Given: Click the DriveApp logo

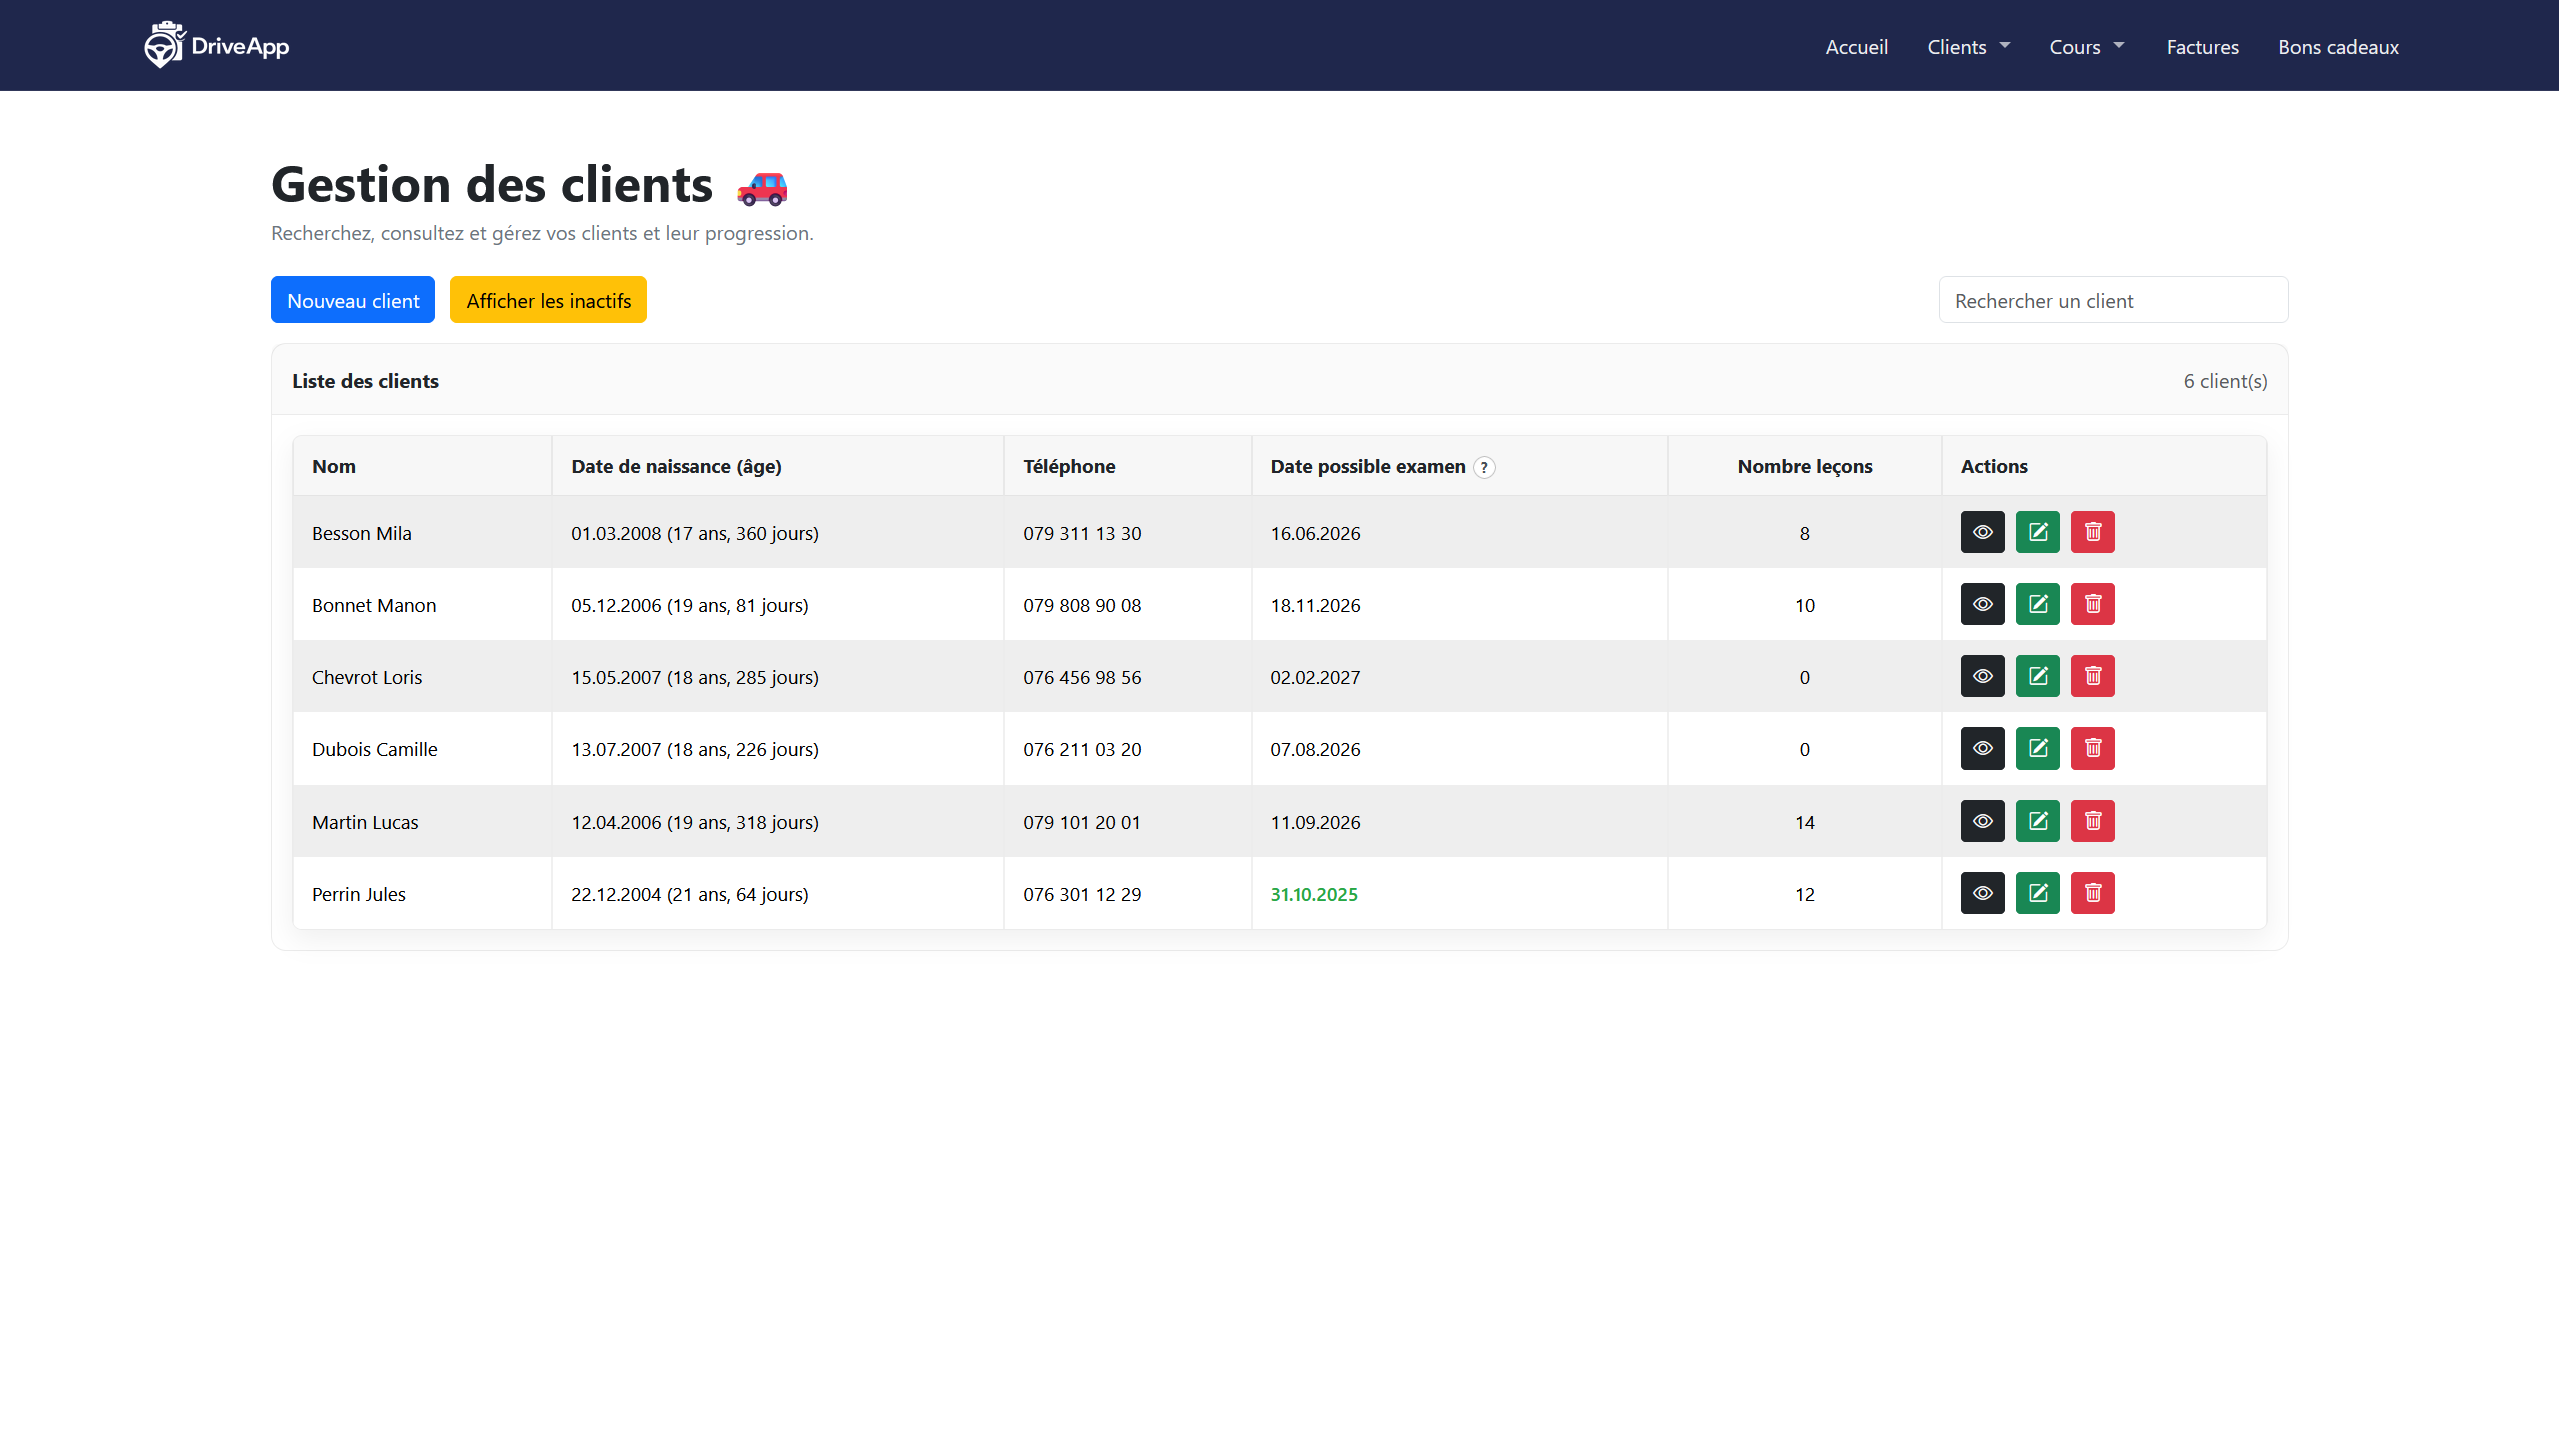Looking at the screenshot, I should coord(216,46).
